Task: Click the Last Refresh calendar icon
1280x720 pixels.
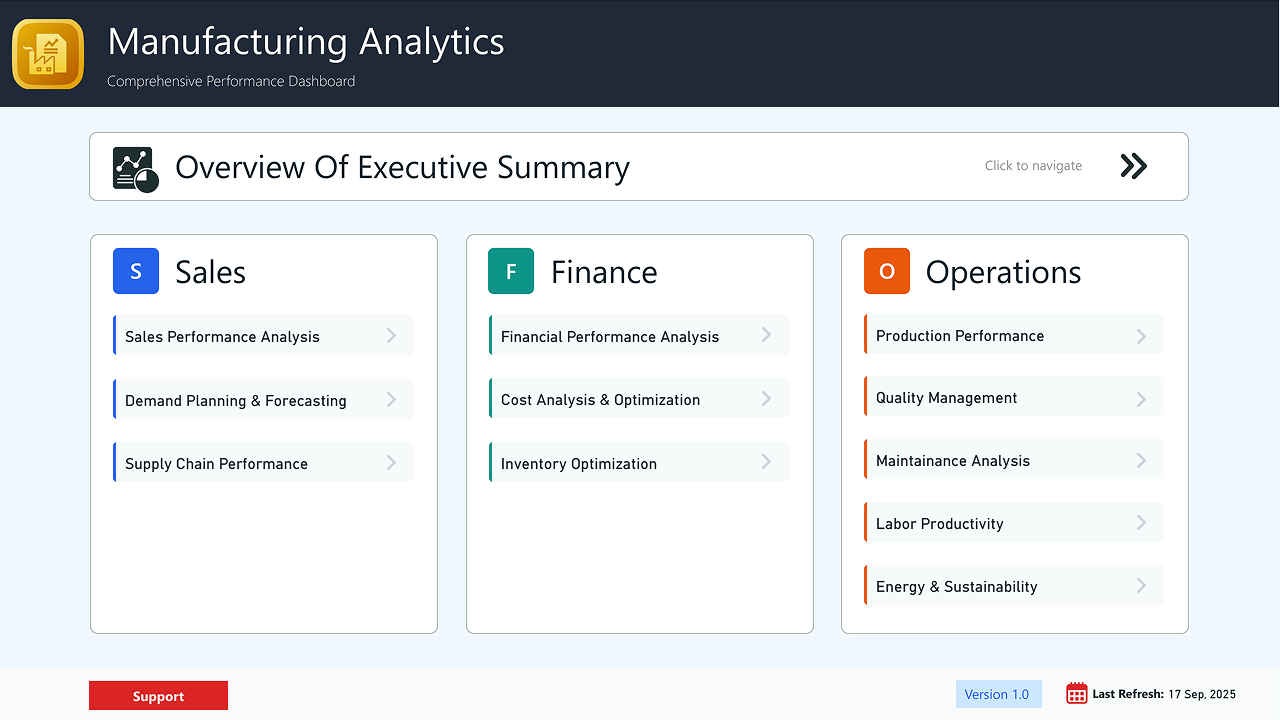Action: pyautogui.click(x=1076, y=693)
